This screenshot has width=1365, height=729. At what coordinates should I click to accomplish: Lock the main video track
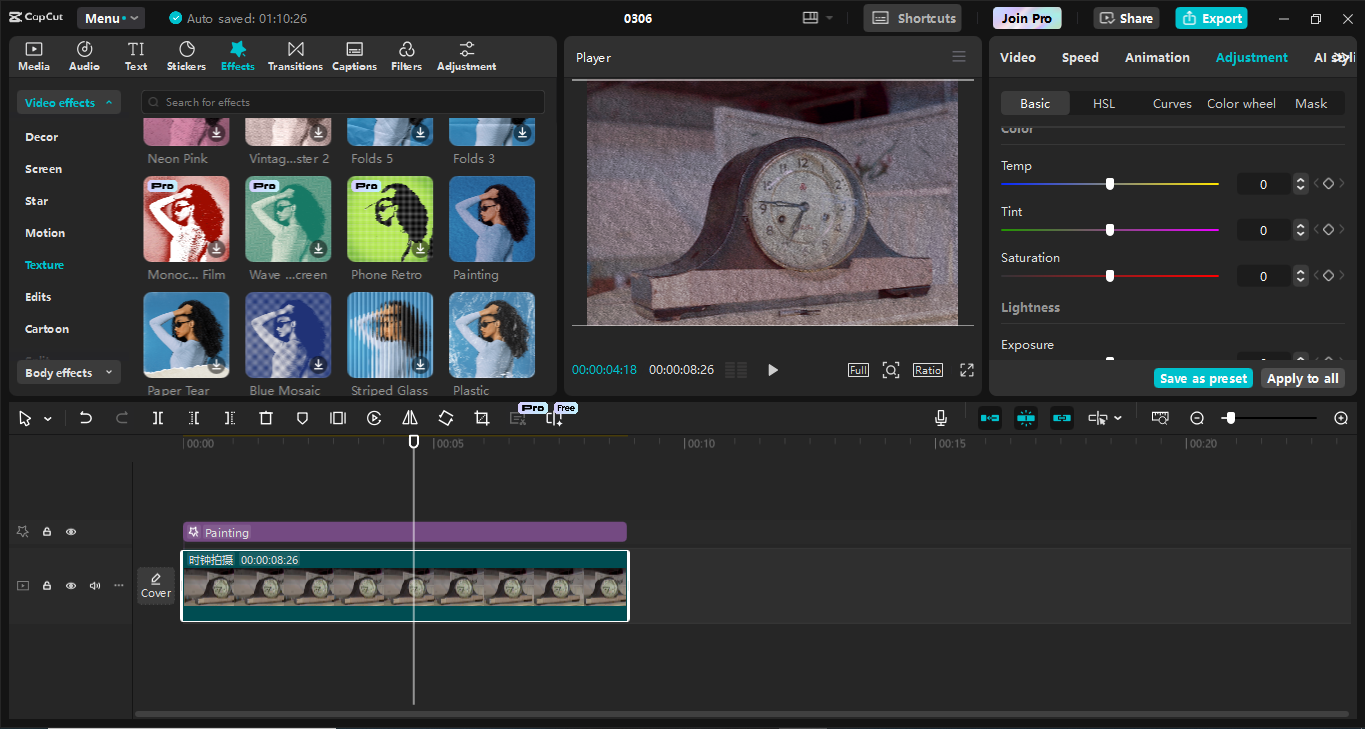pos(47,586)
